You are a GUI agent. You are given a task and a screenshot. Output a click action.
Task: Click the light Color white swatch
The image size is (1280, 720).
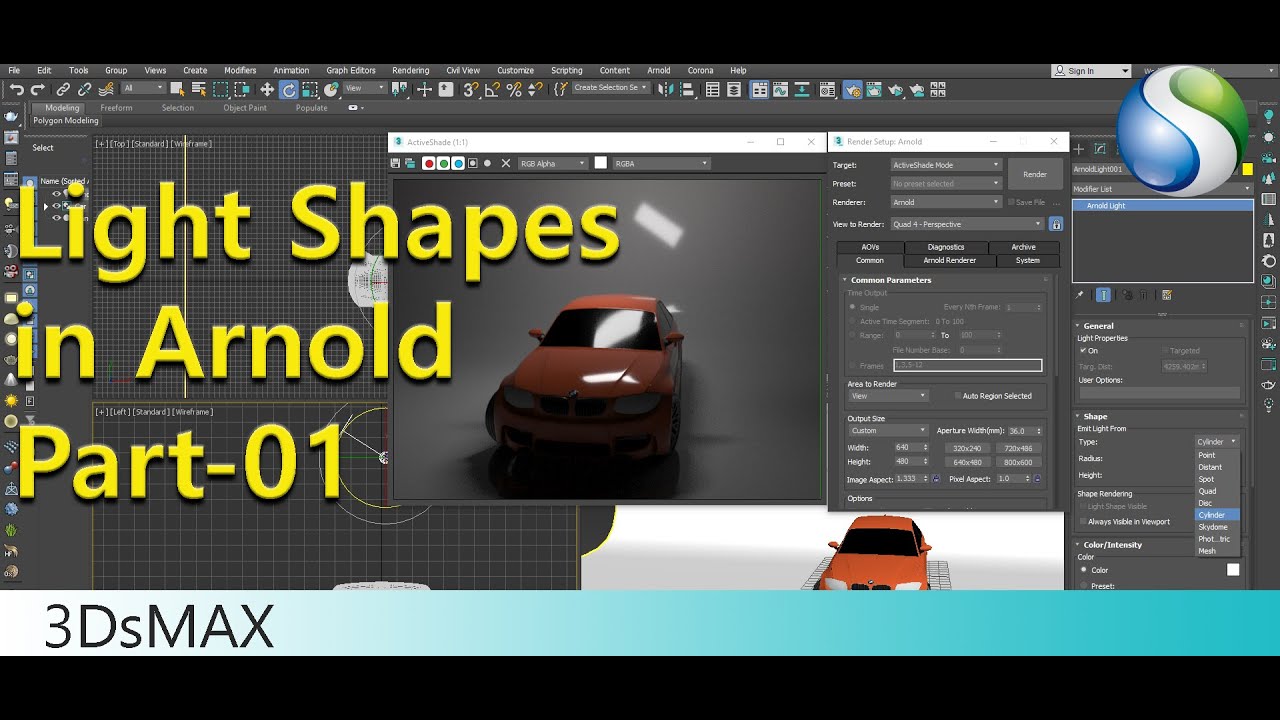1233,570
